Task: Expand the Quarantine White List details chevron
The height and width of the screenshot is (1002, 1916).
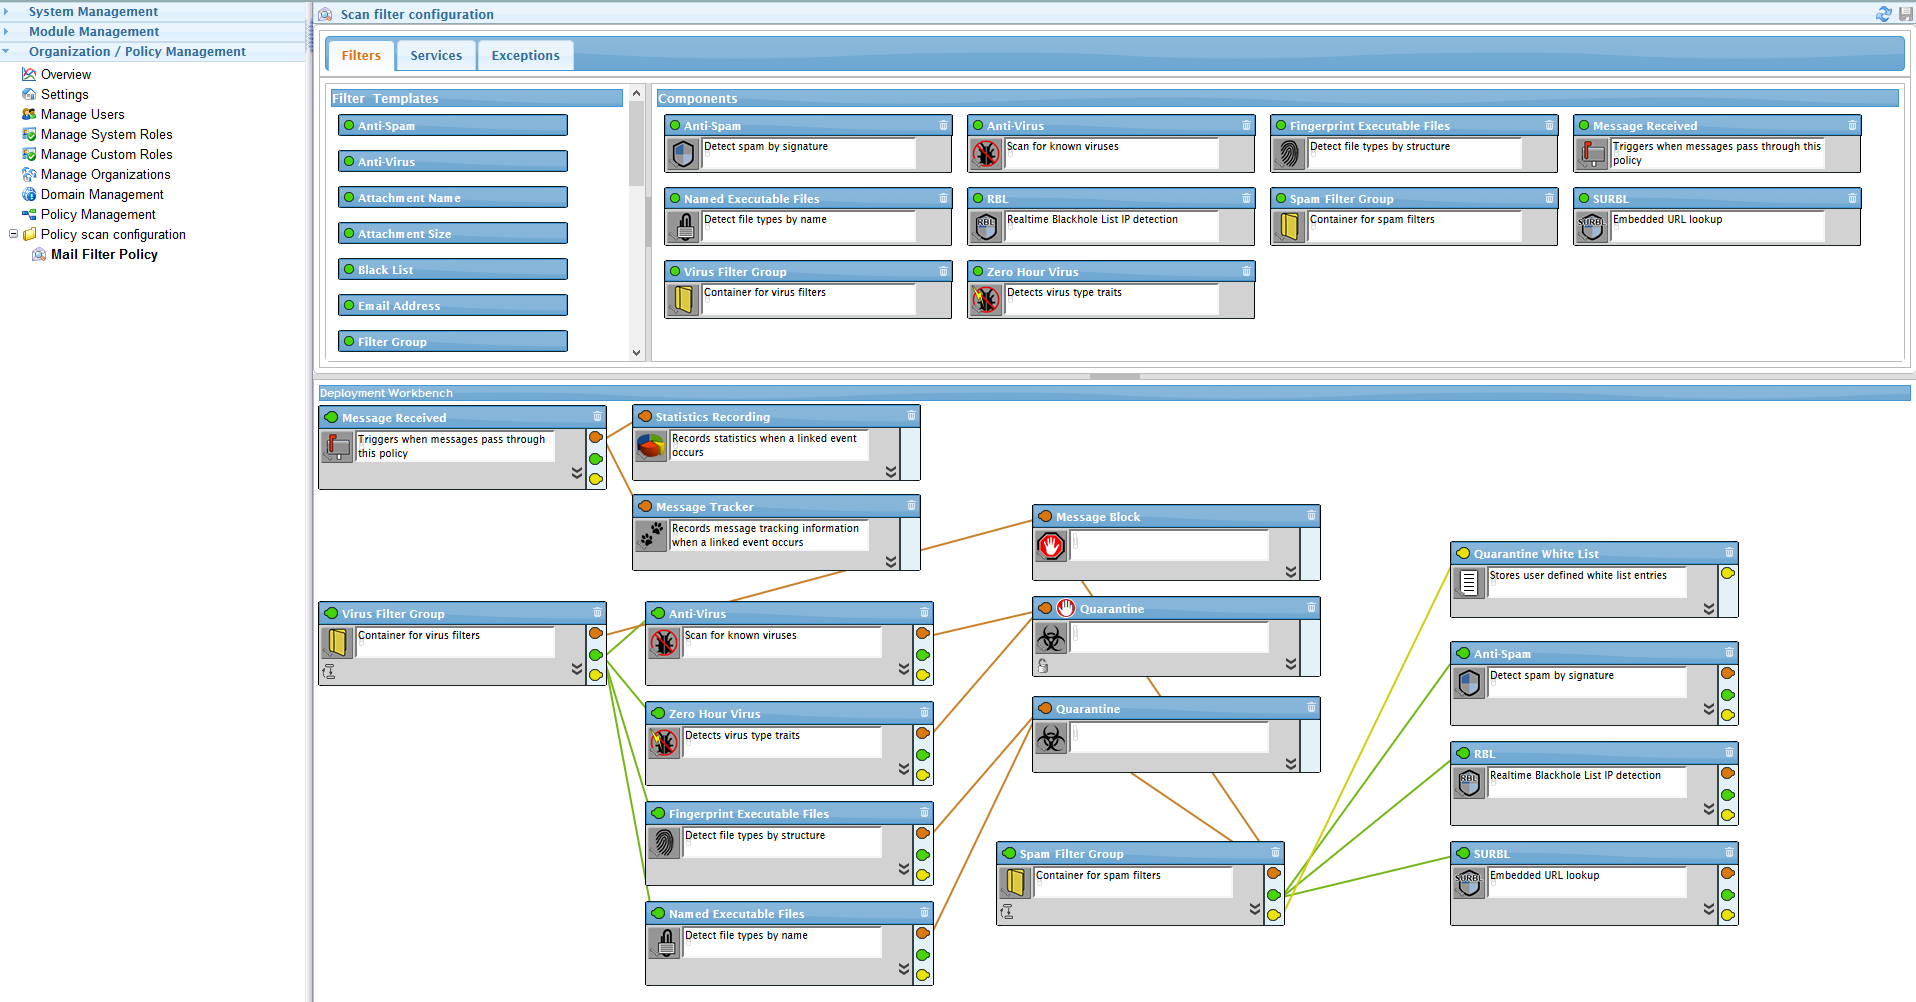Action: [1708, 609]
